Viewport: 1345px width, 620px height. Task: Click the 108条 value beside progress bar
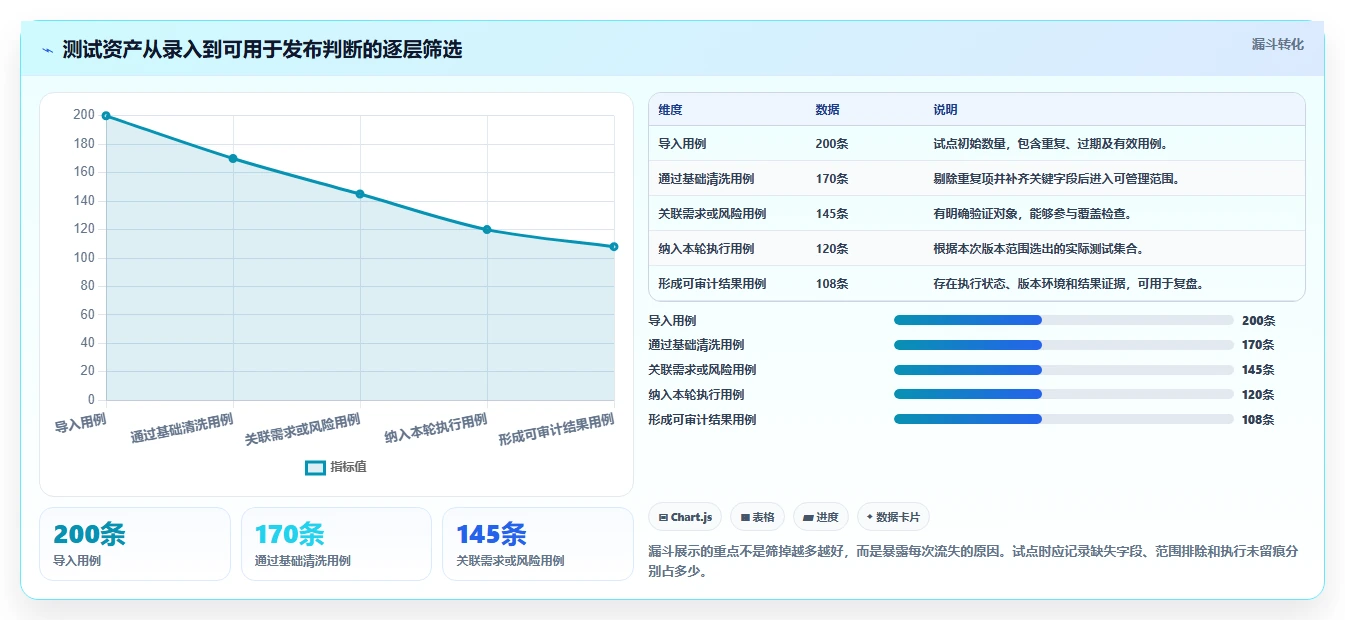1258,420
